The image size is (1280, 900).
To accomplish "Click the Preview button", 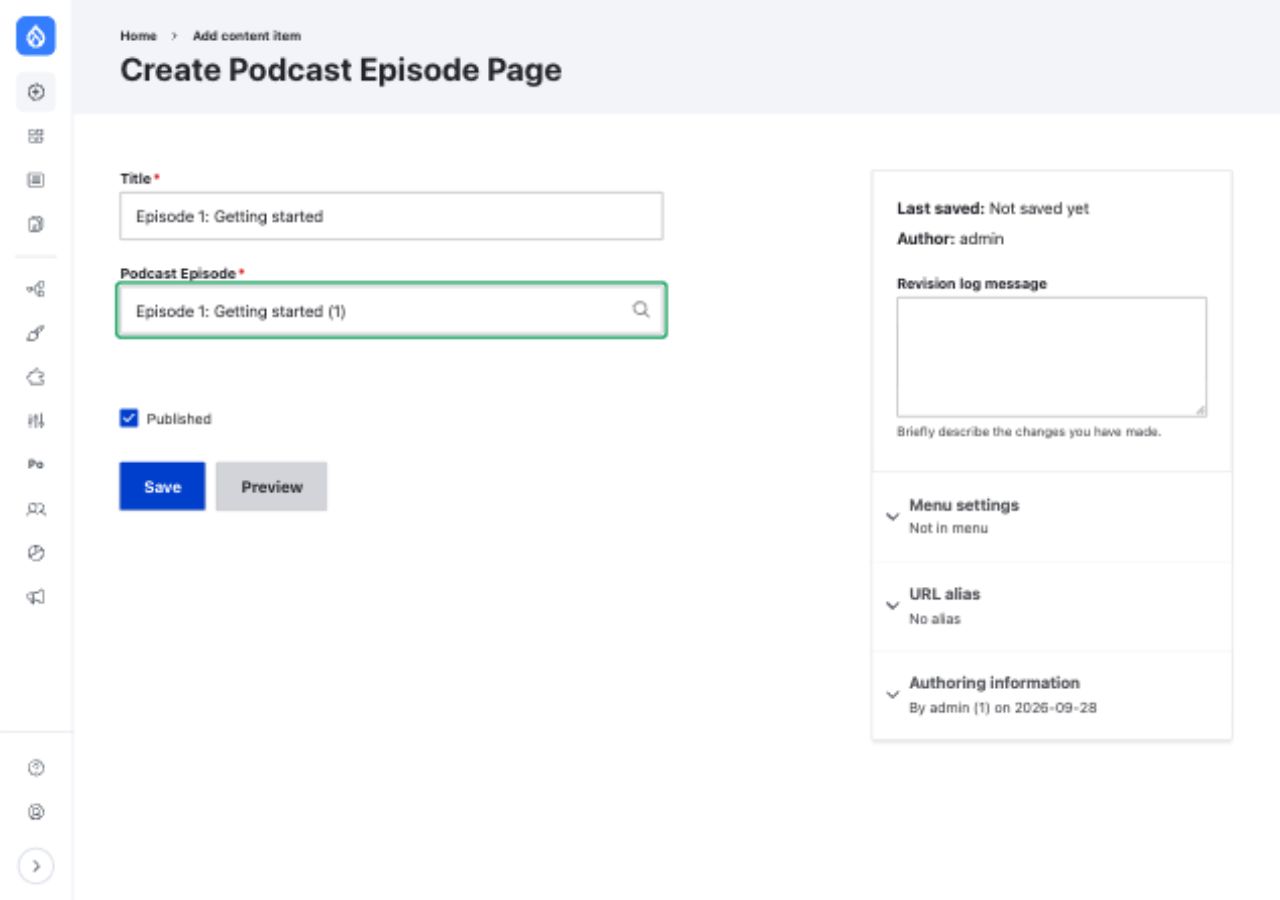I will 271,486.
